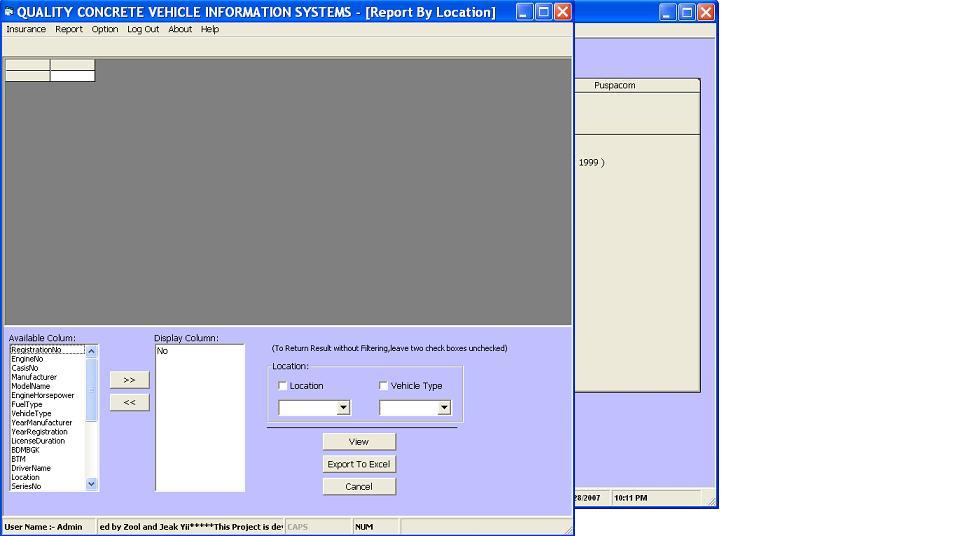
Task: Click the scroll down arrow in Available Column list
Action: click(92, 484)
